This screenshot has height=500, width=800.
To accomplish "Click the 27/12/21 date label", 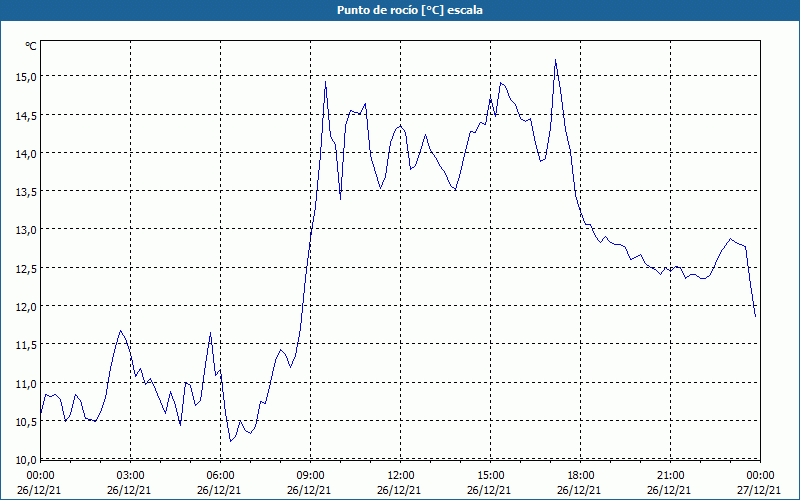I will (759, 490).
